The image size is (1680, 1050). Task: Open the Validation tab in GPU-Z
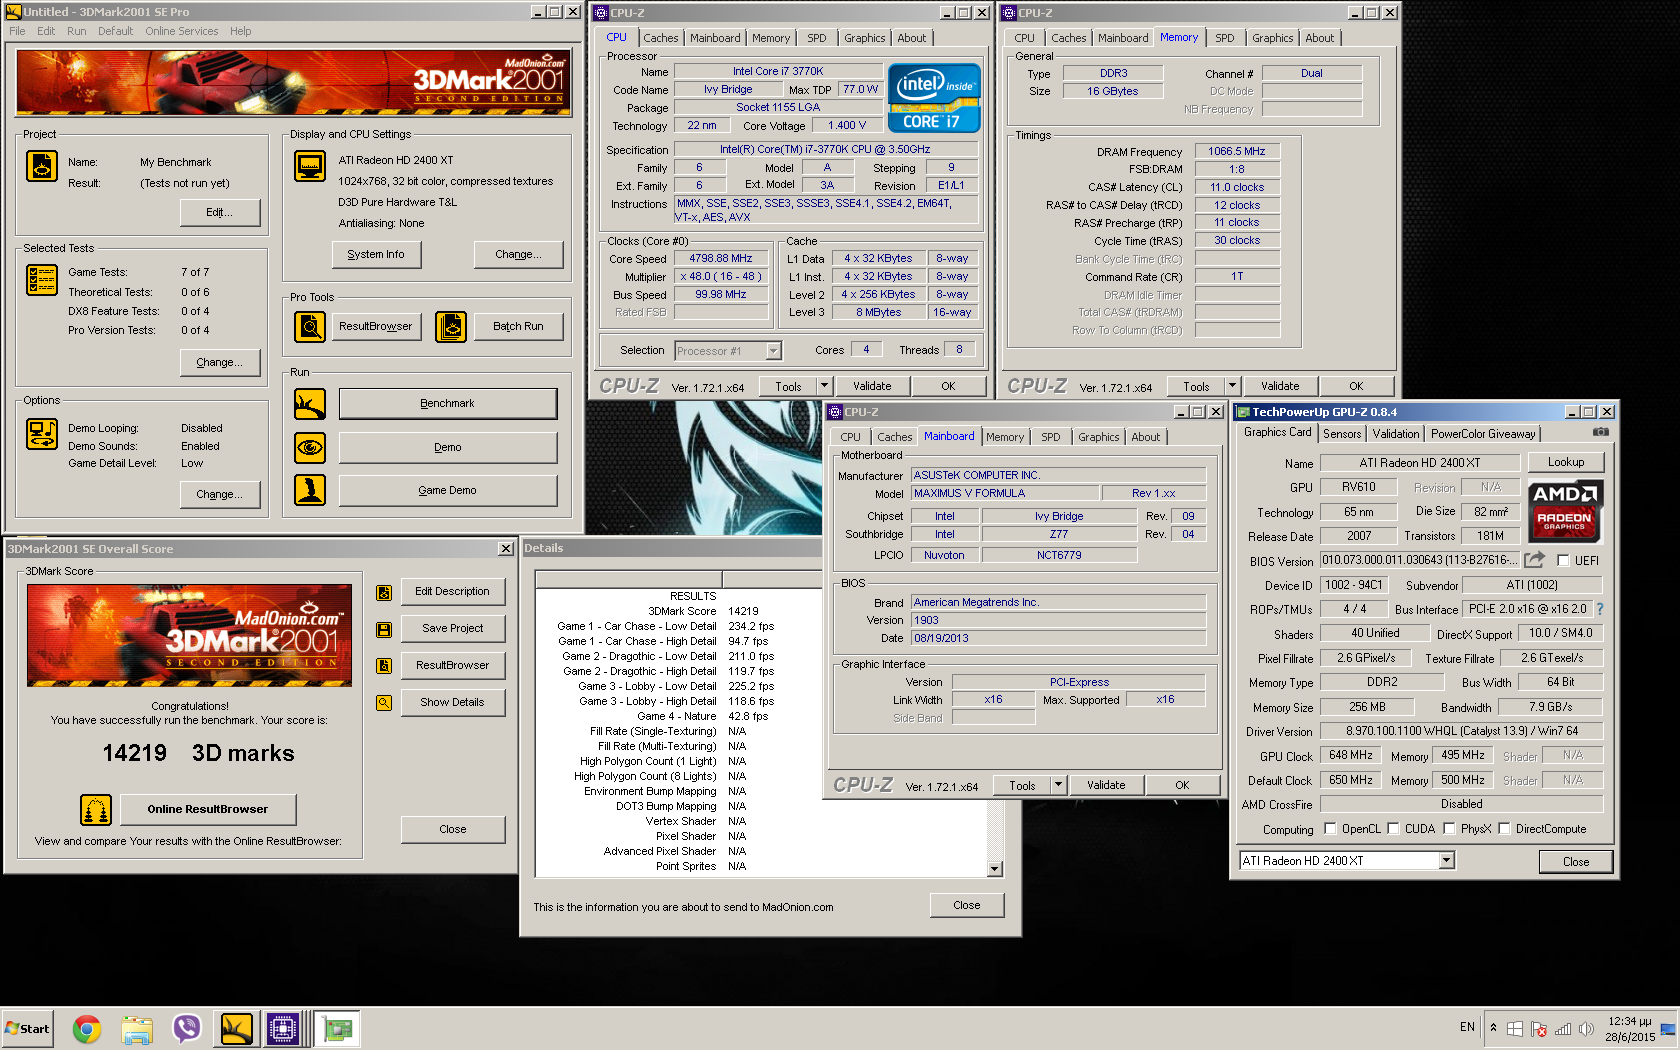click(1395, 434)
